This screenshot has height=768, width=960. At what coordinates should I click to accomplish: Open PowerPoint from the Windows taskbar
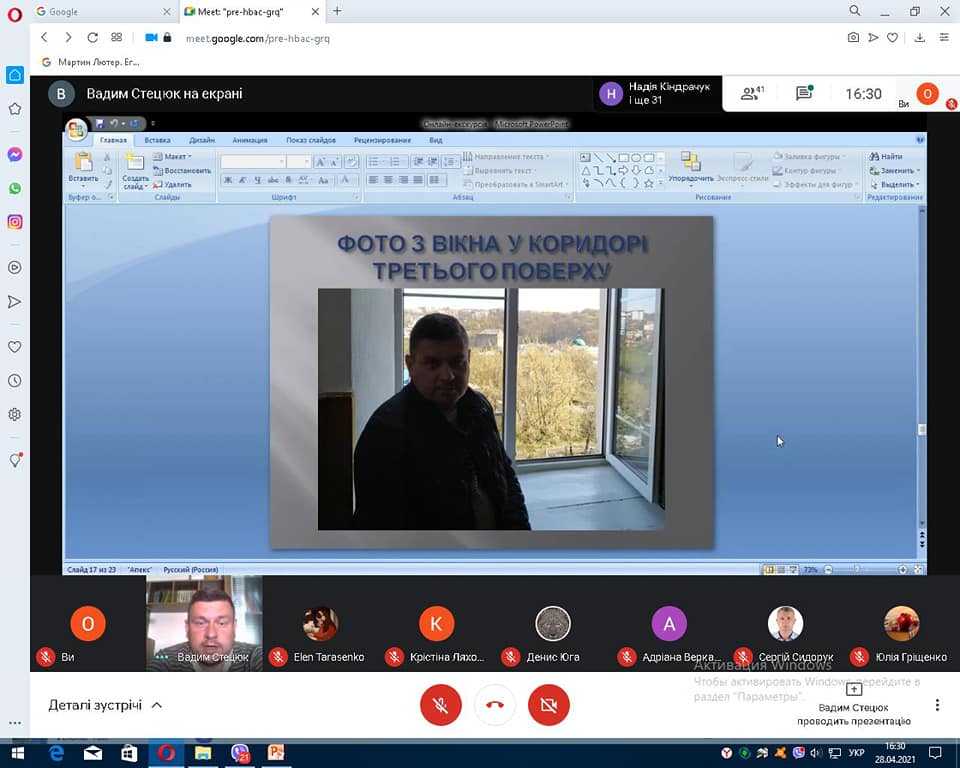pyautogui.click(x=275, y=752)
